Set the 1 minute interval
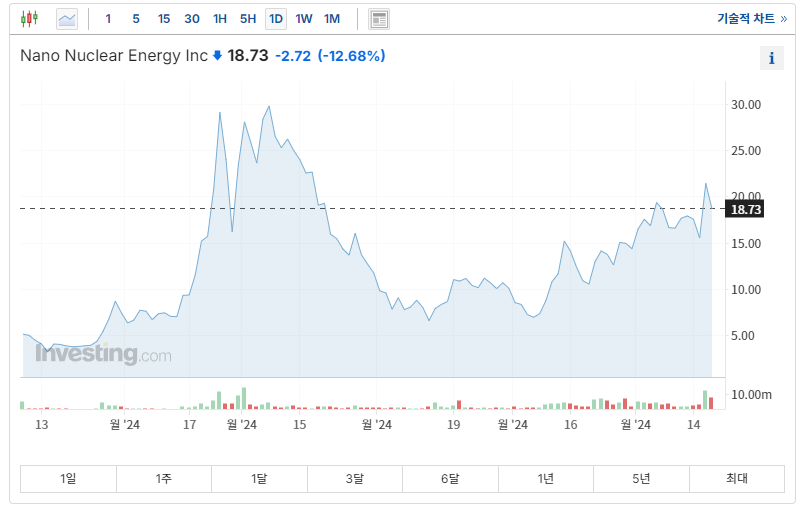The image size is (802, 511). pos(108,19)
